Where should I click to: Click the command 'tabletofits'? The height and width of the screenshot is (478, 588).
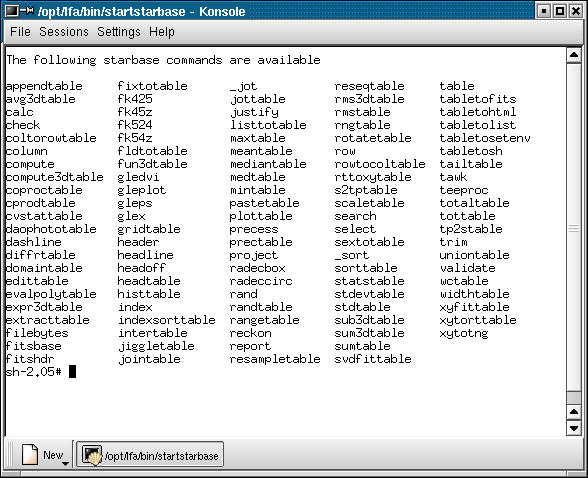coord(478,99)
